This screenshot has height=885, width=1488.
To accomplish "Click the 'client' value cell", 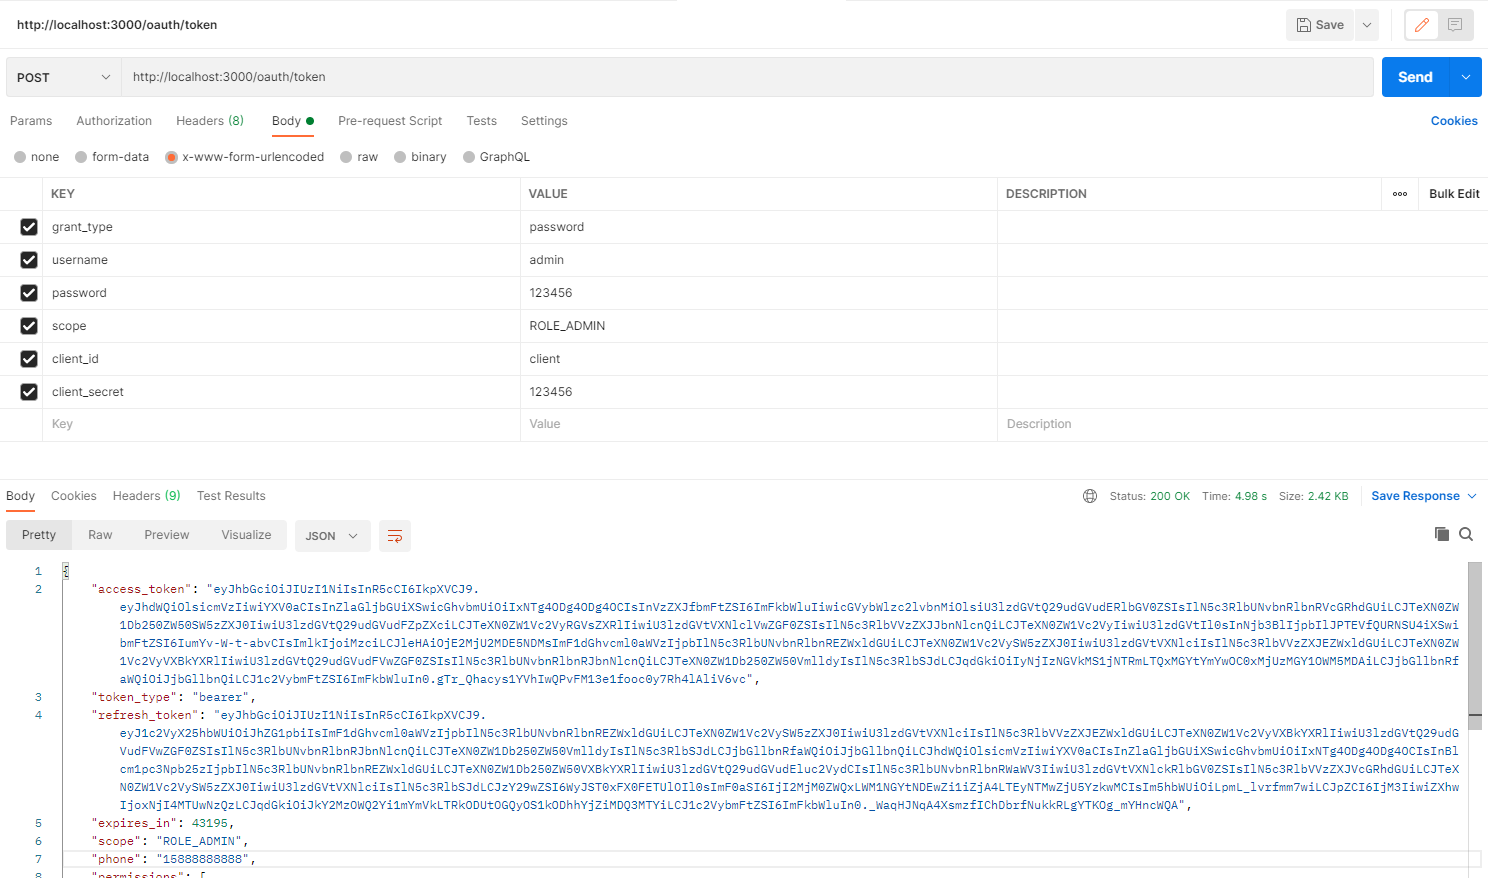I will (759, 359).
